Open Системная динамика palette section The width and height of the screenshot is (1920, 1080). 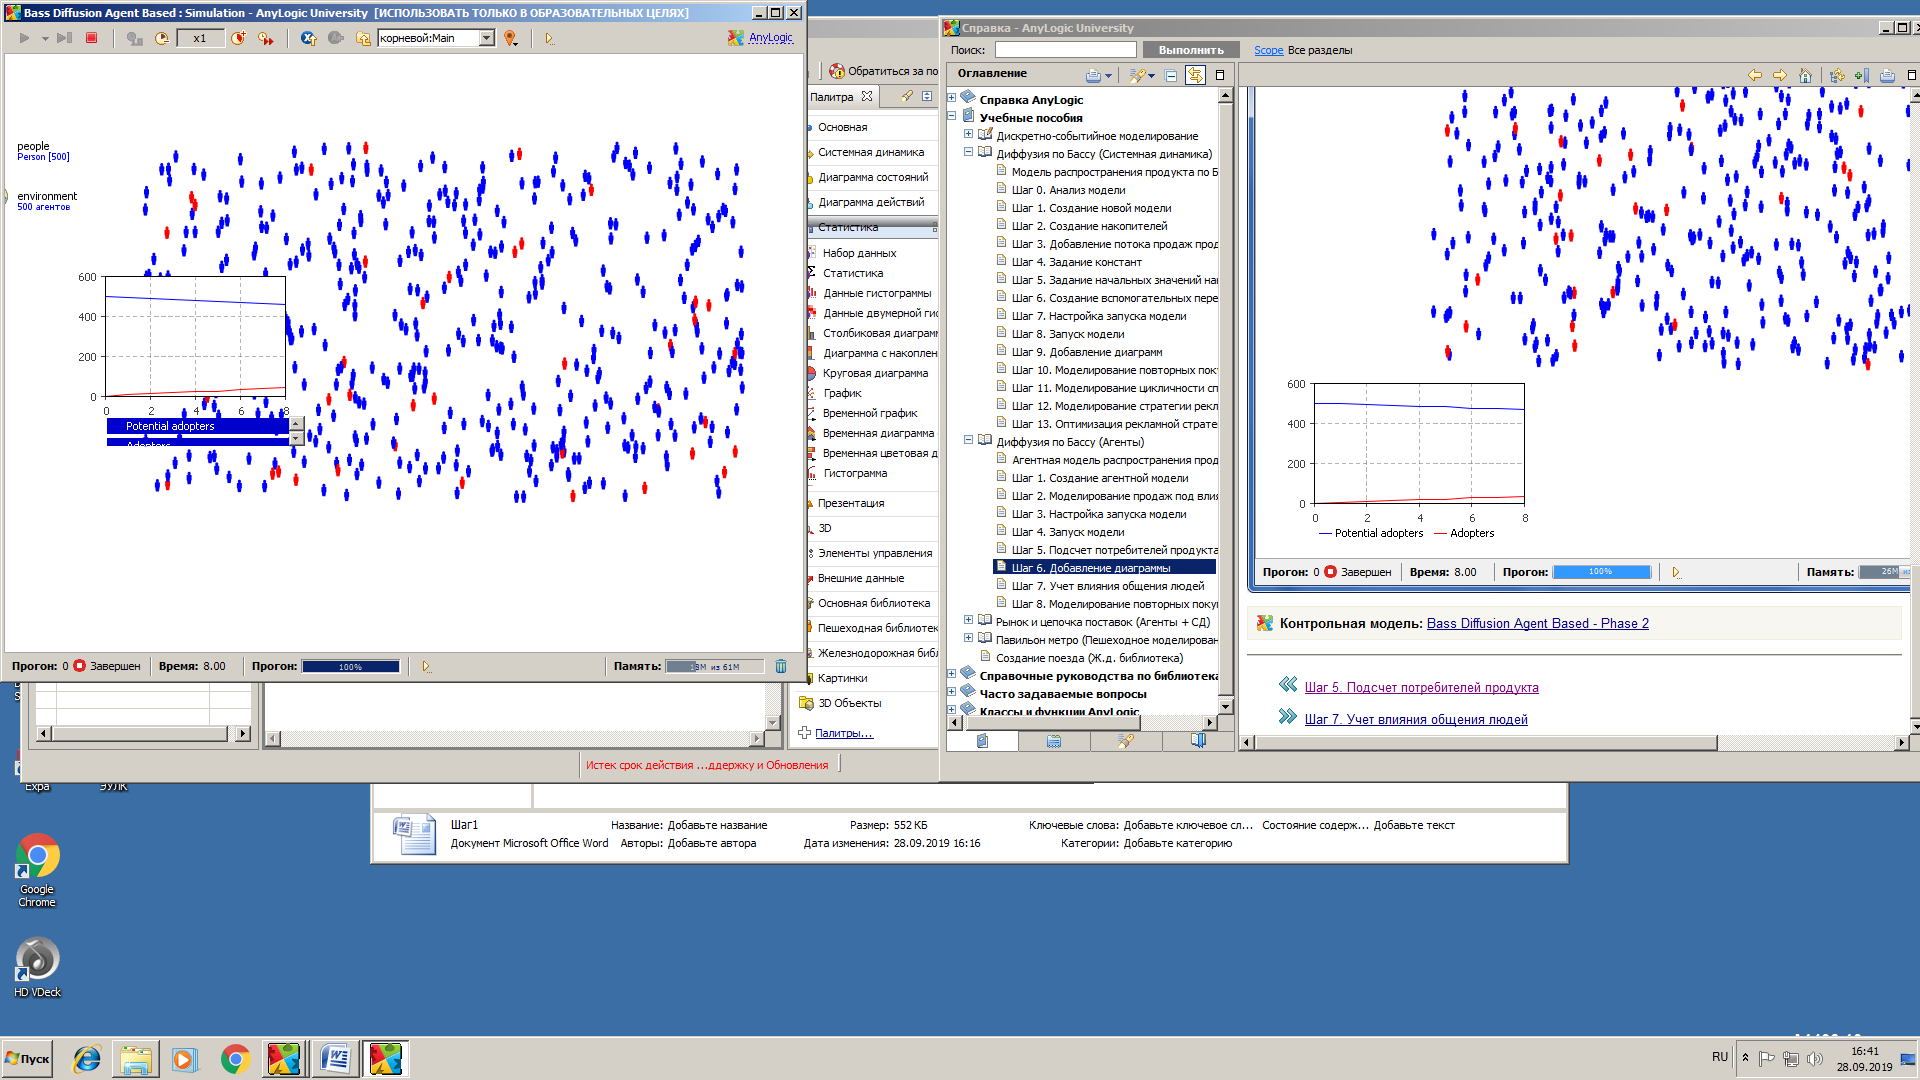tap(871, 152)
